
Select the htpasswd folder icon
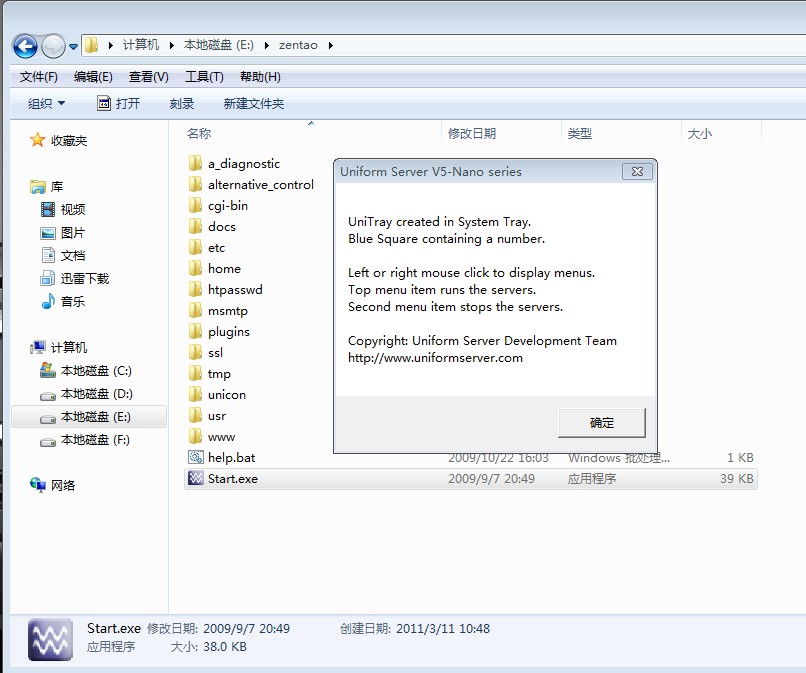click(195, 289)
